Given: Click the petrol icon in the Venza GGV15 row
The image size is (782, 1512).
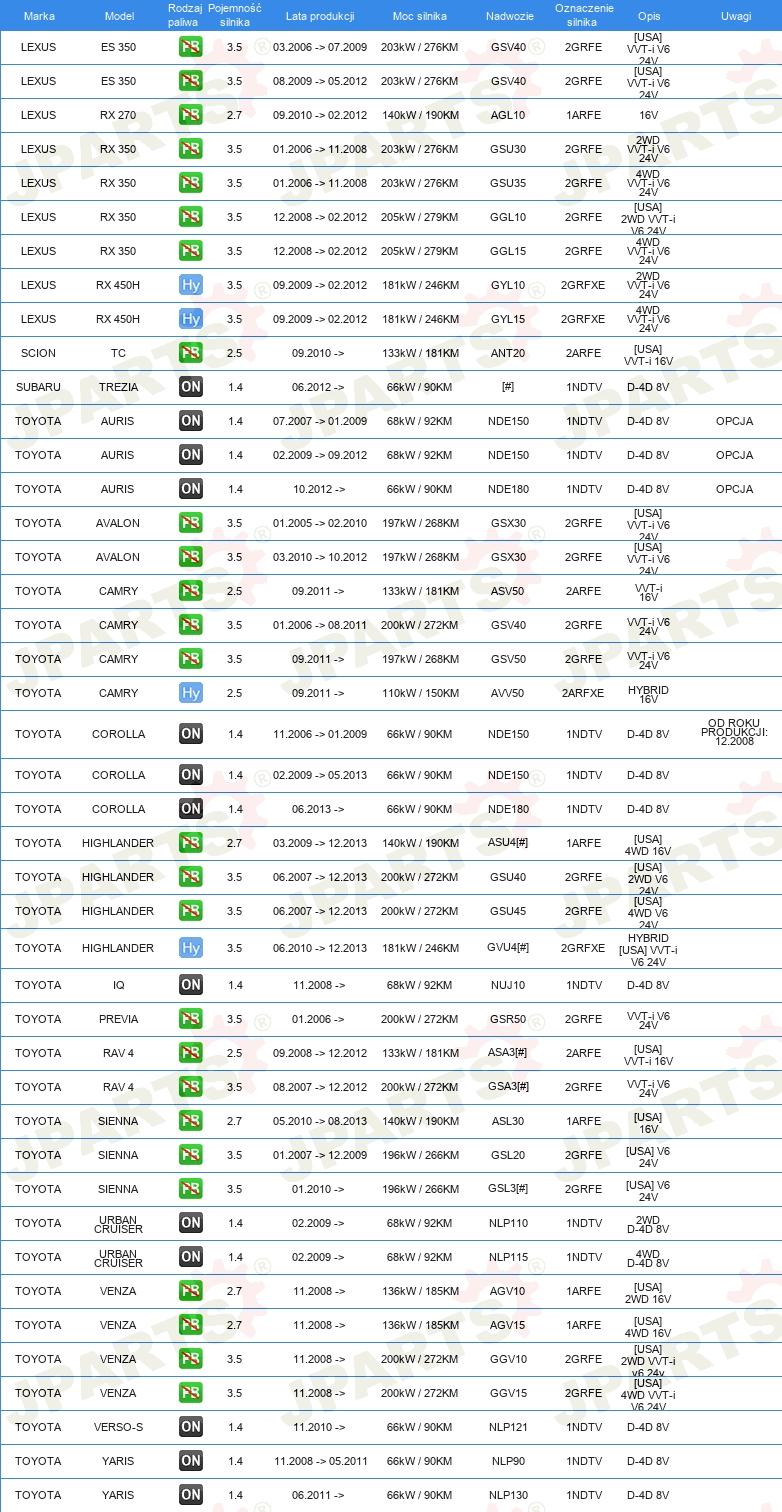Looking at the screenshot, I should (x=191, y=1393).
